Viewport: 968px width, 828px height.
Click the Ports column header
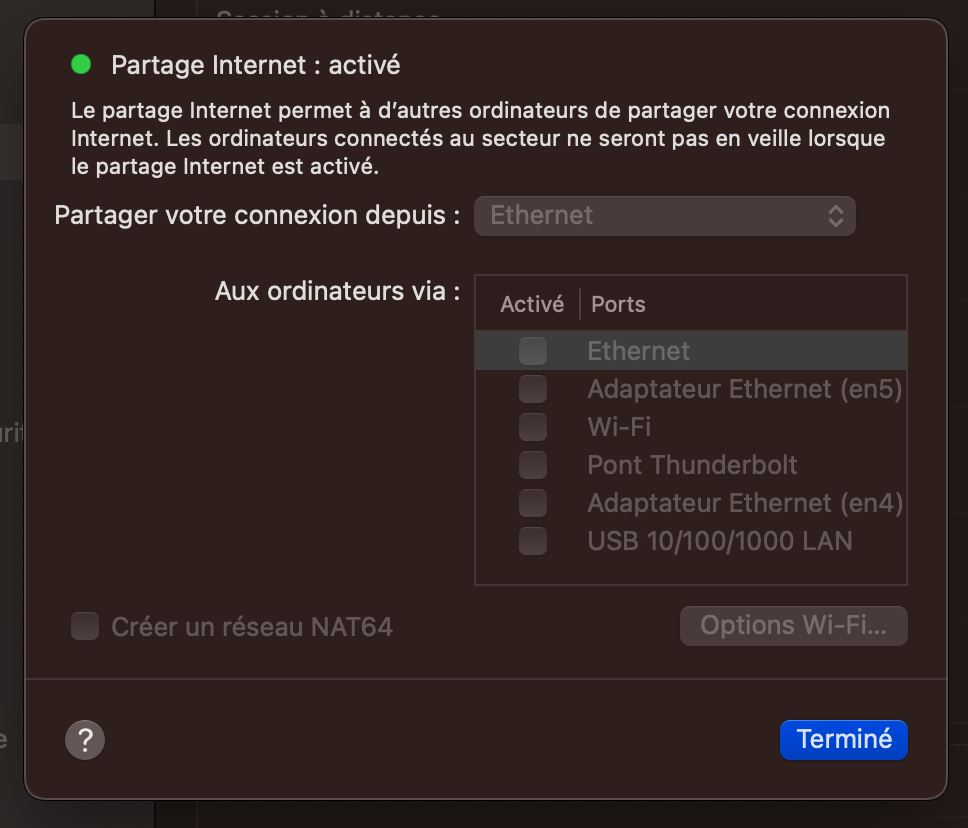click(x=618, y=304)
